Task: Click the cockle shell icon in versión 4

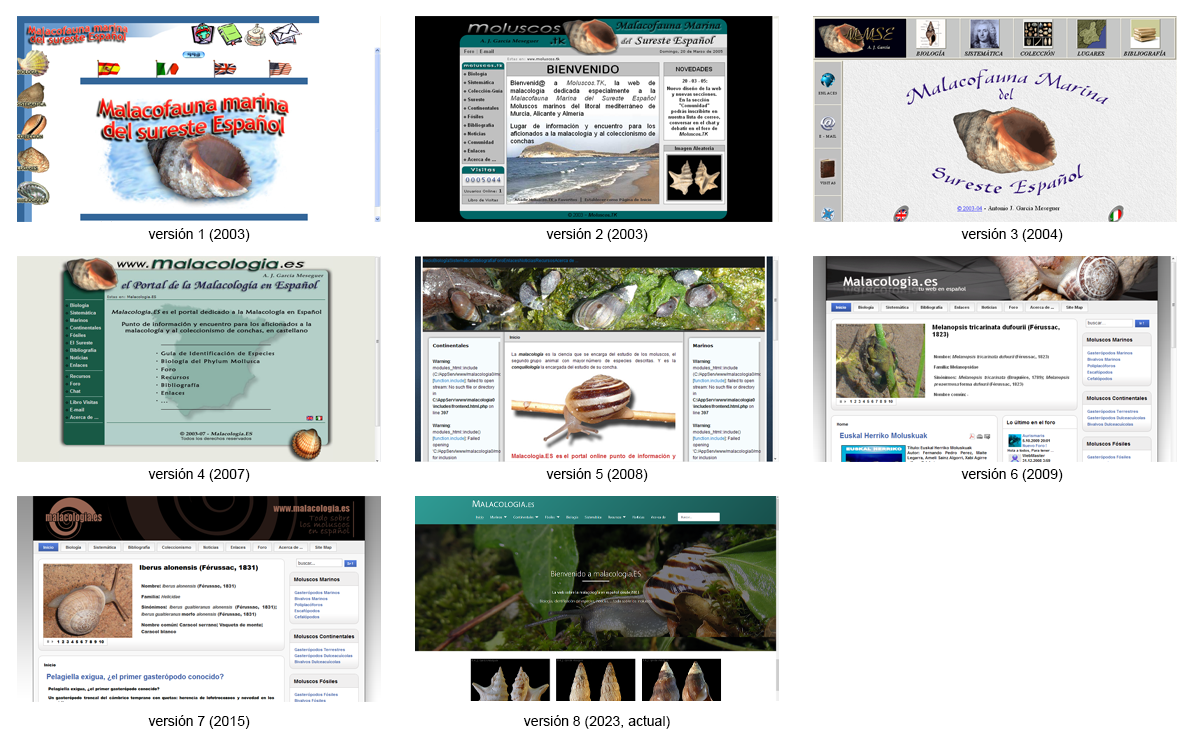Action: (306, 443)
